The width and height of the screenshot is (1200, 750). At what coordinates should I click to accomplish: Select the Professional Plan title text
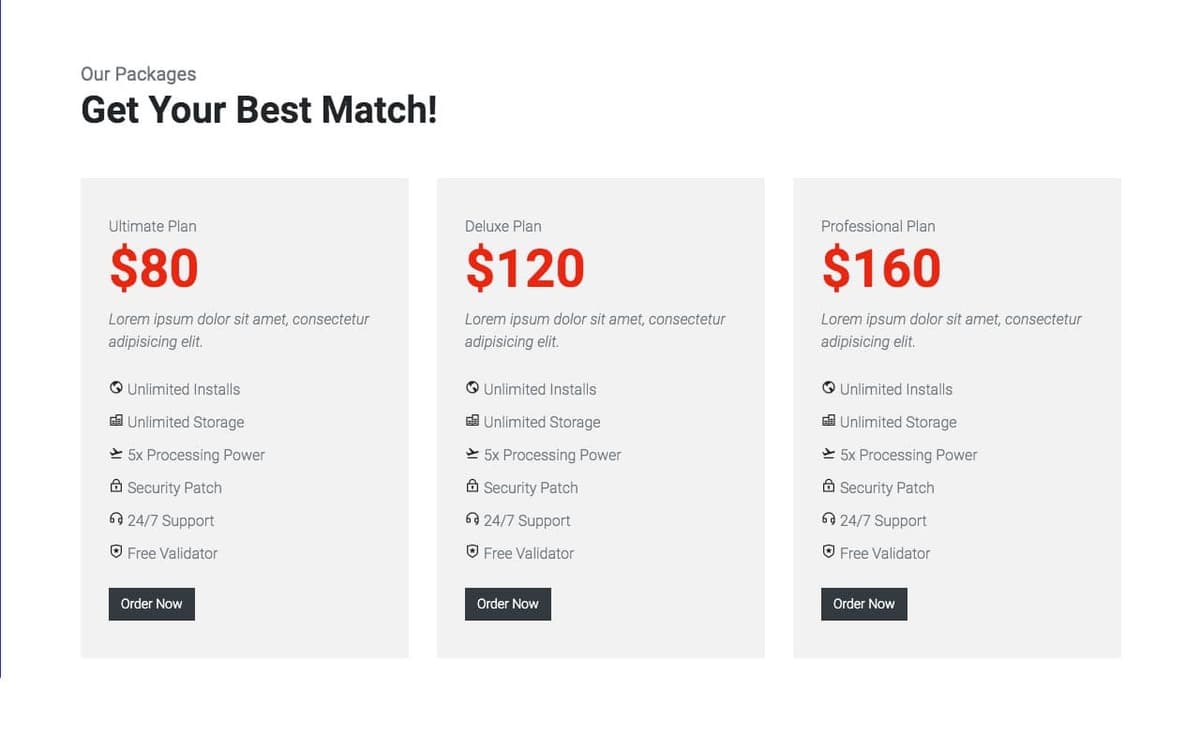click(x=878, y=226)
